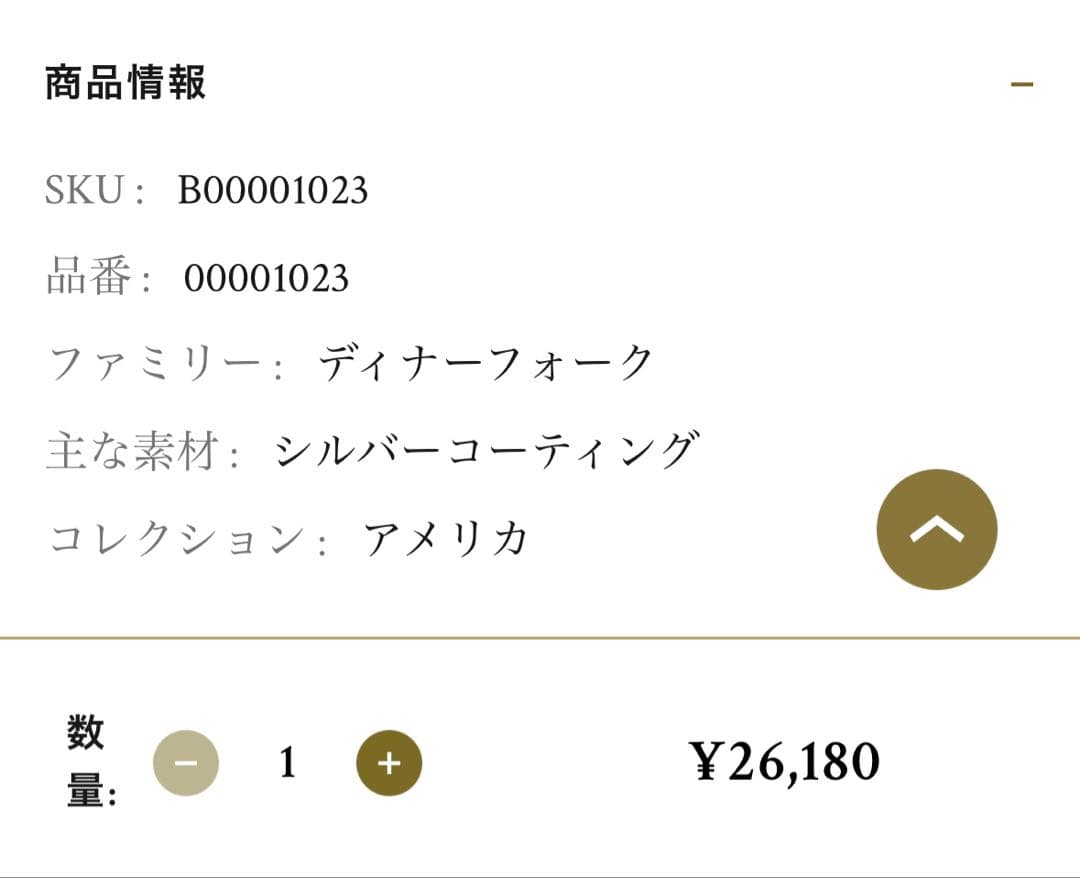
Task: Click the yen symbol in the price
Action: tap(706, 762)
